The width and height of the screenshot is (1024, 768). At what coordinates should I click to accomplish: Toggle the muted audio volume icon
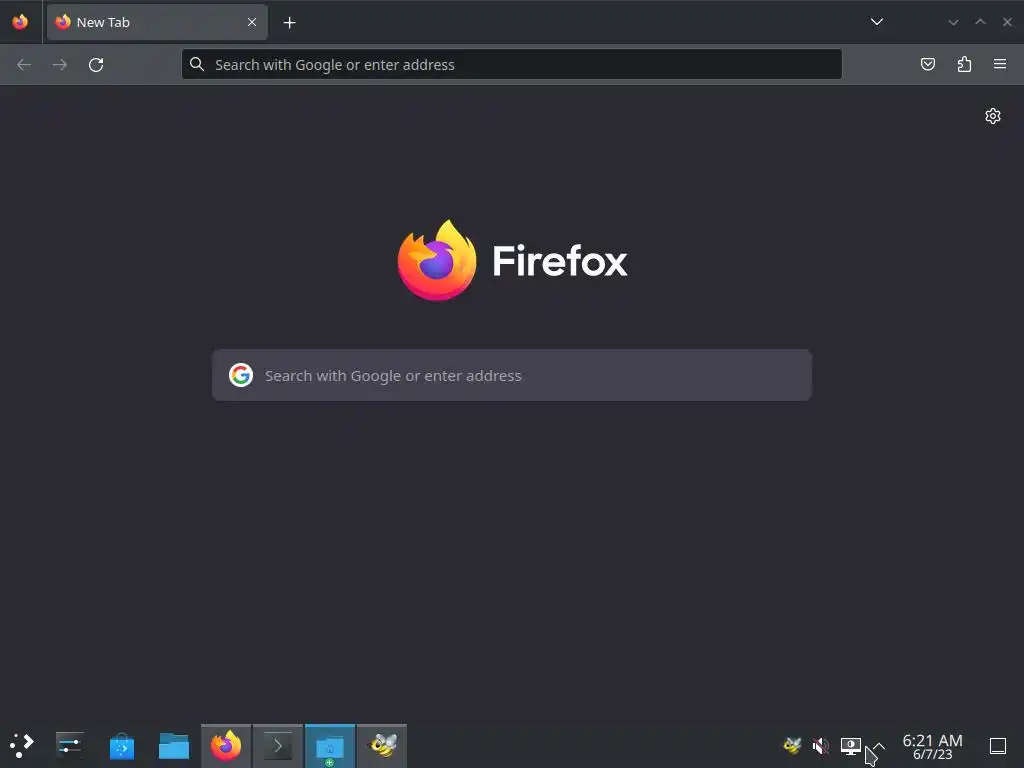point(821,745)
